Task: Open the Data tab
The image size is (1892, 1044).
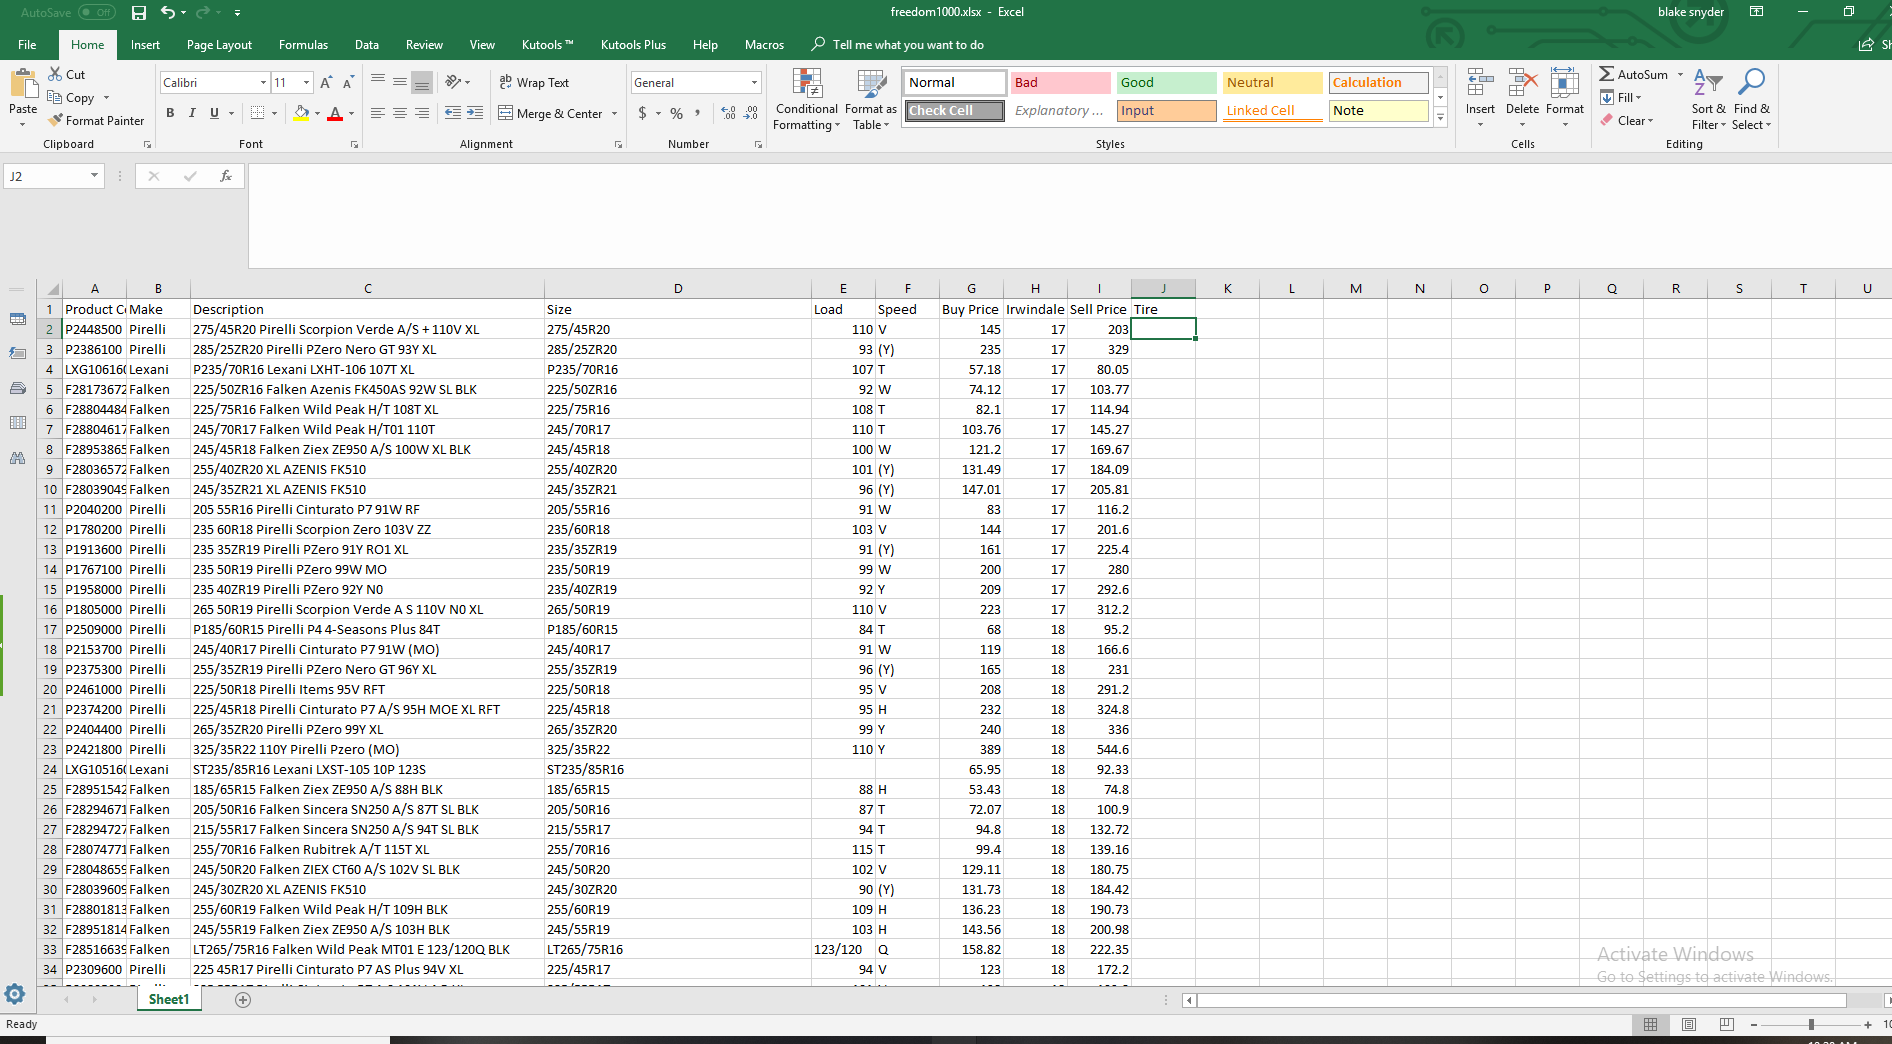Action: 367,45
